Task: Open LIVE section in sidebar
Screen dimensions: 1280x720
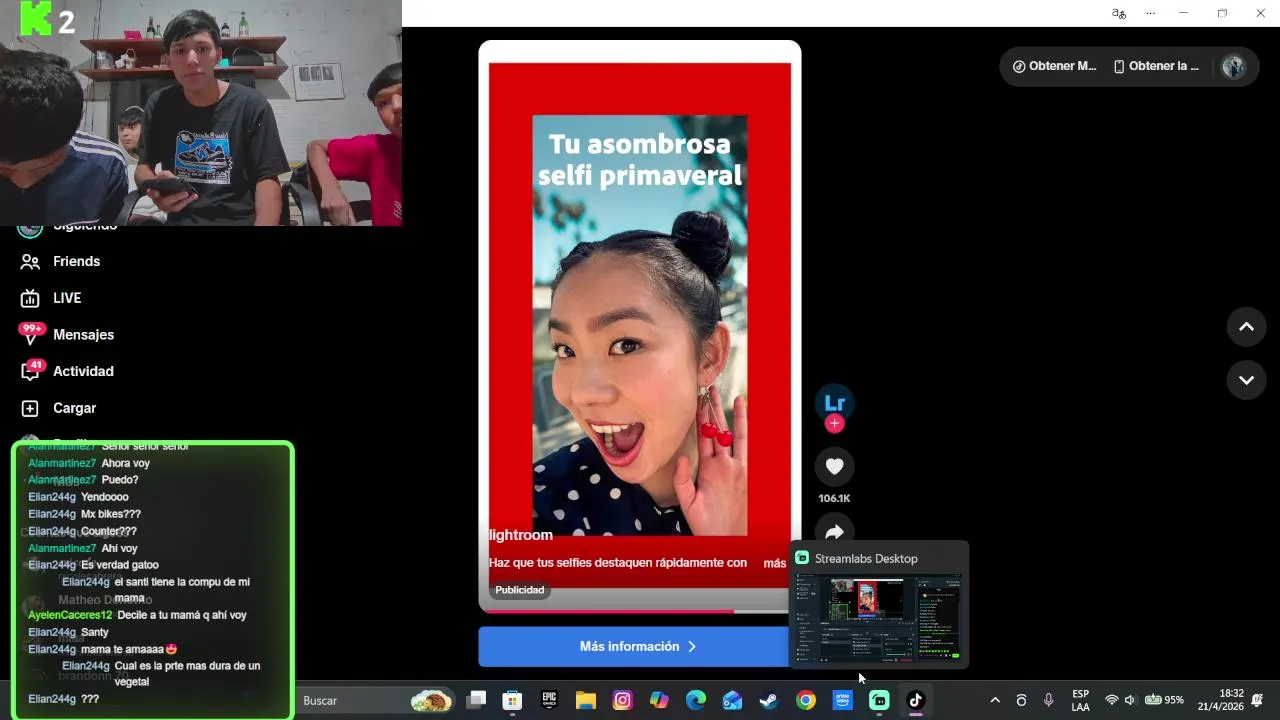Action: (x=67, y=298)
